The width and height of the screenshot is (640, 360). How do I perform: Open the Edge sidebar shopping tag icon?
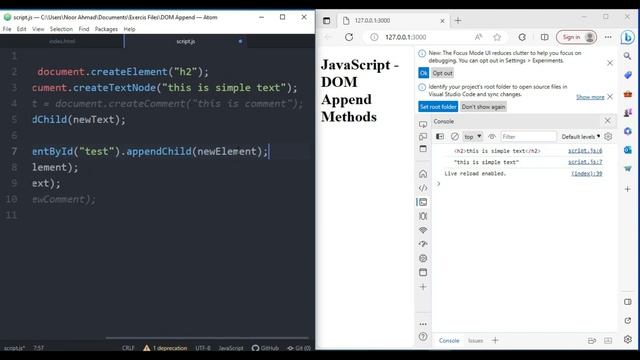point(628,75)
